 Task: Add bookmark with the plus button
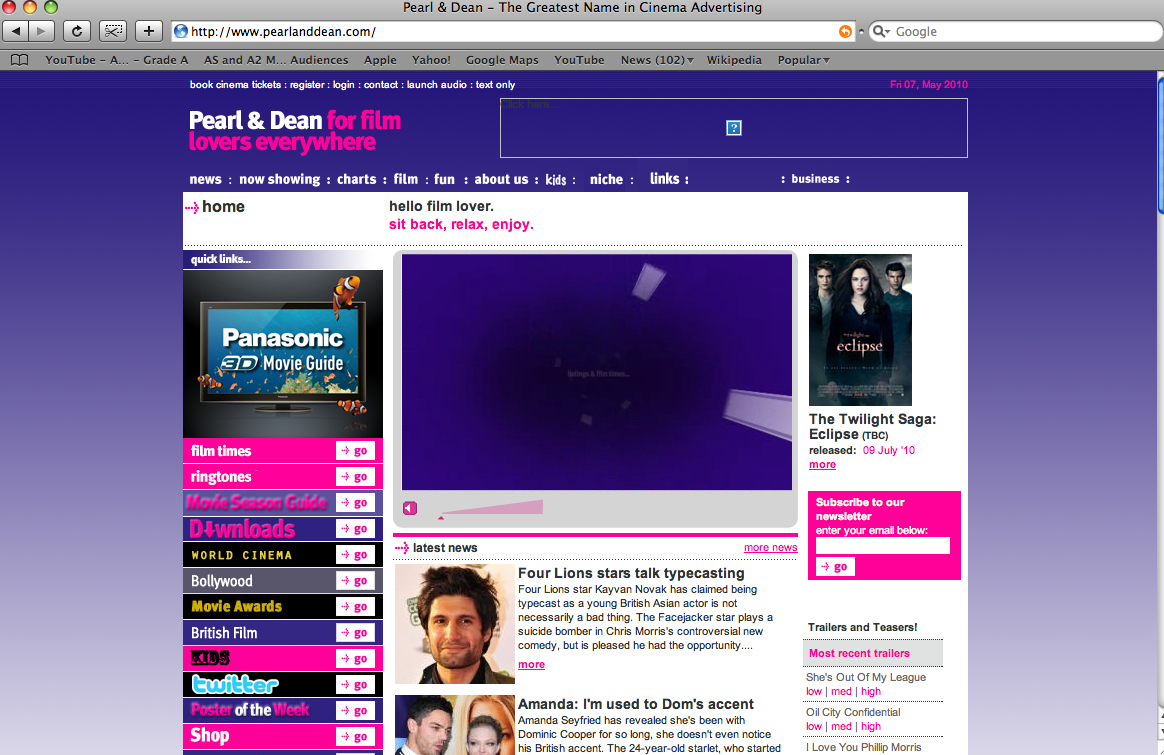148,31
